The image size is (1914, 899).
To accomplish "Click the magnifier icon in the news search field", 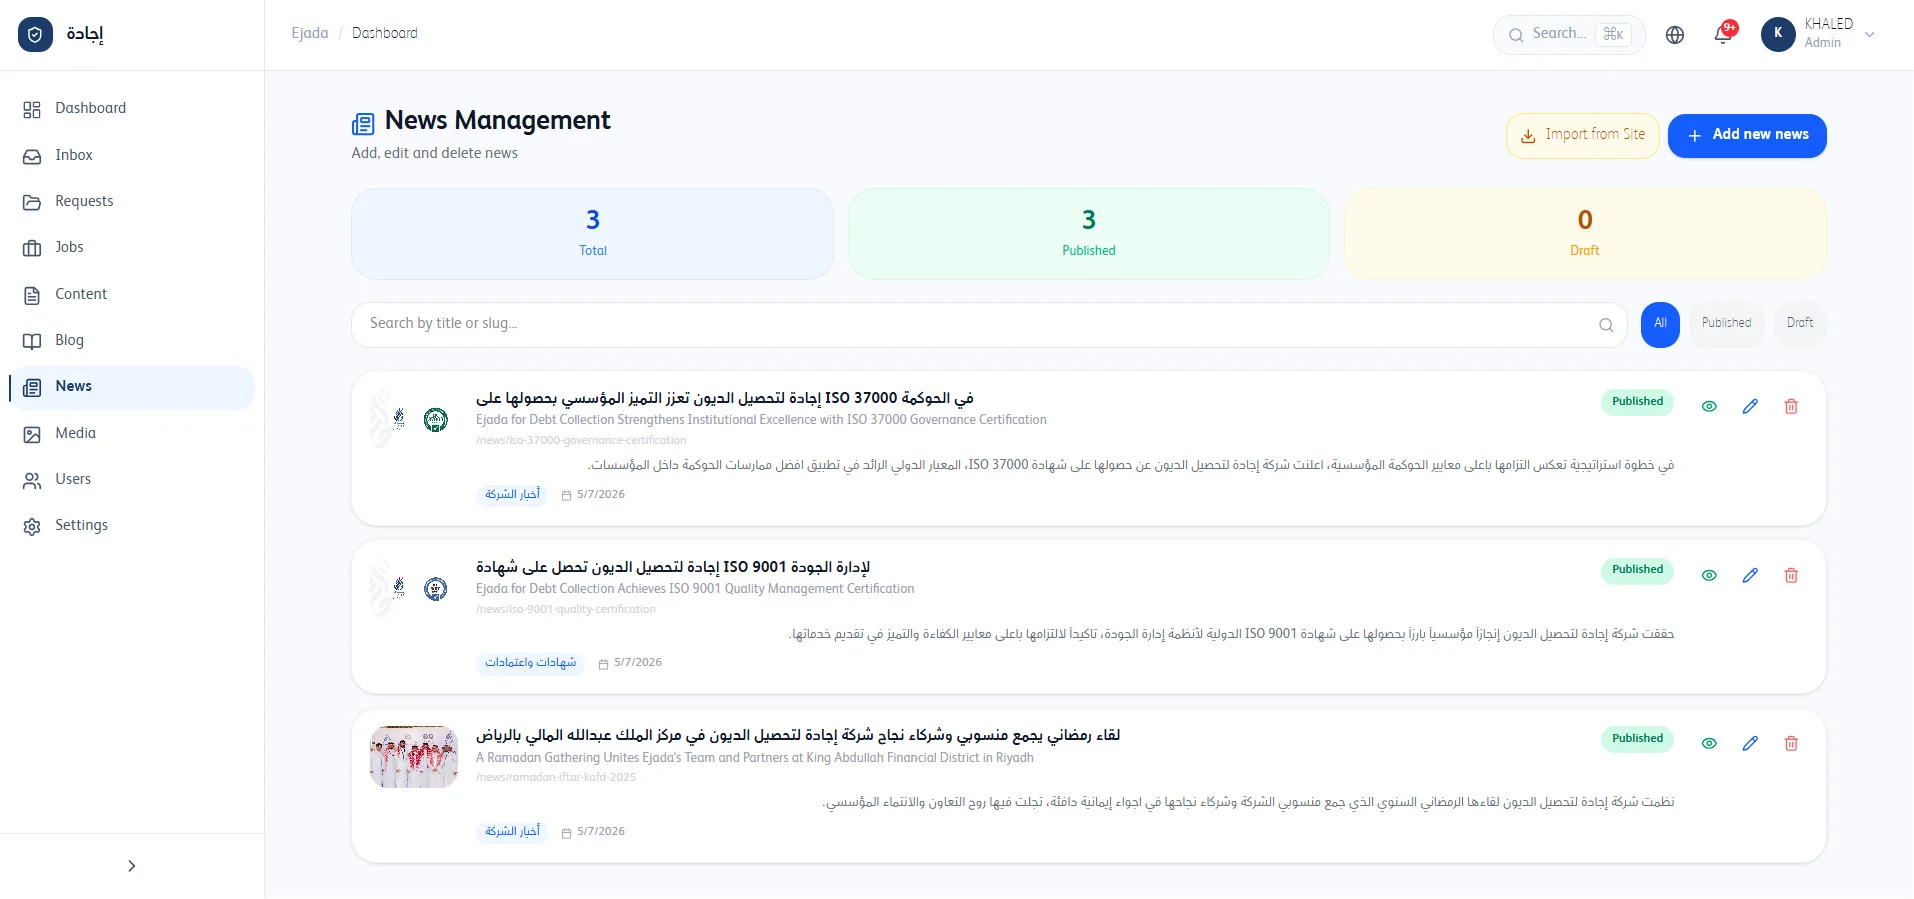I will point(1606,325).
